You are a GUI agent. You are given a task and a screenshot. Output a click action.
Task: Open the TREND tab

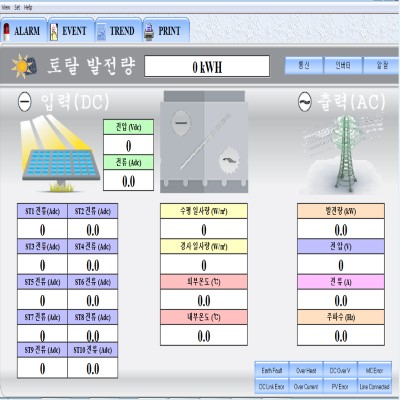[118, 31]
